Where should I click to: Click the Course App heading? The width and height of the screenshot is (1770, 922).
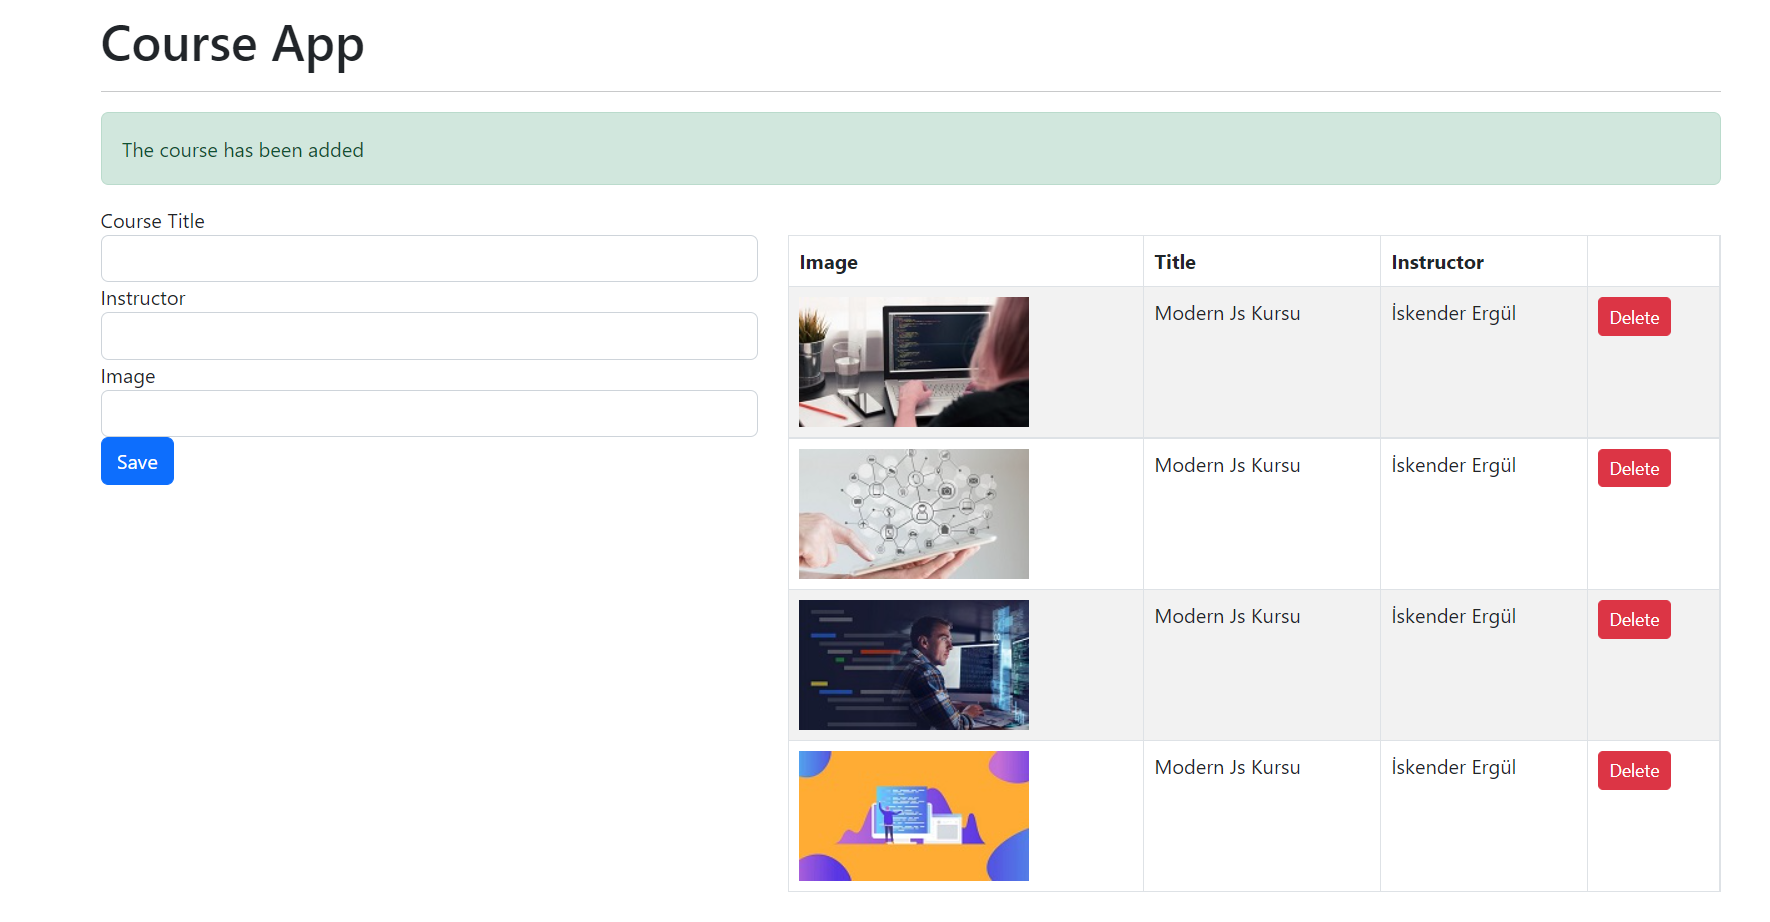tap(232, 44)
